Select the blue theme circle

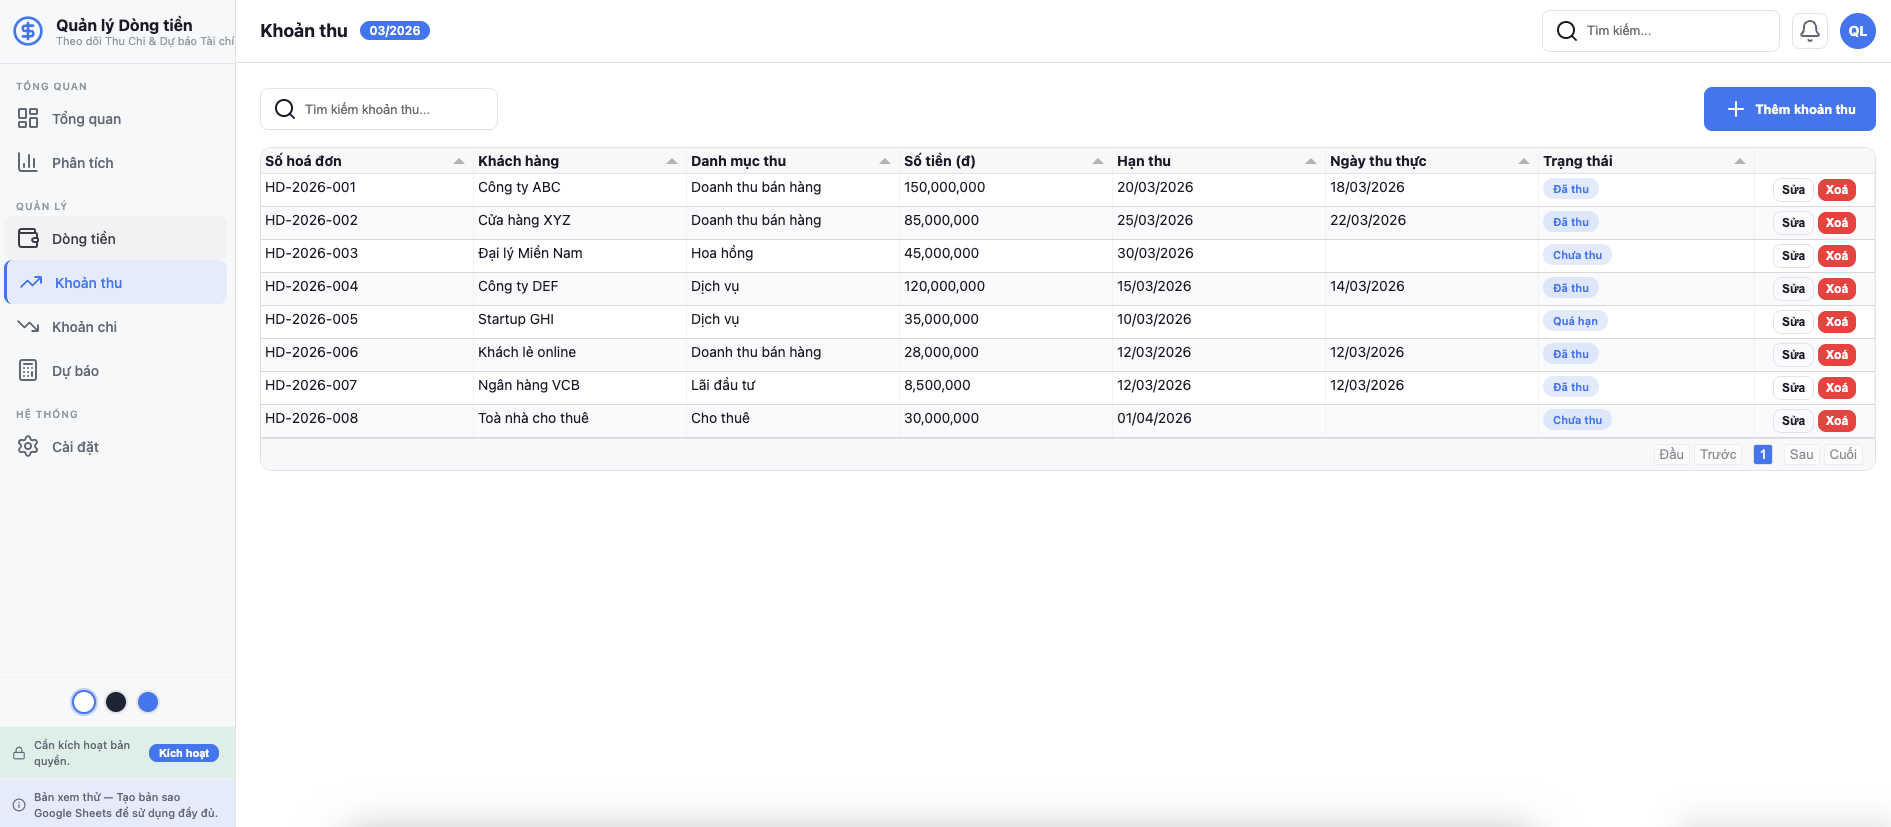click(x=148, y=702)
